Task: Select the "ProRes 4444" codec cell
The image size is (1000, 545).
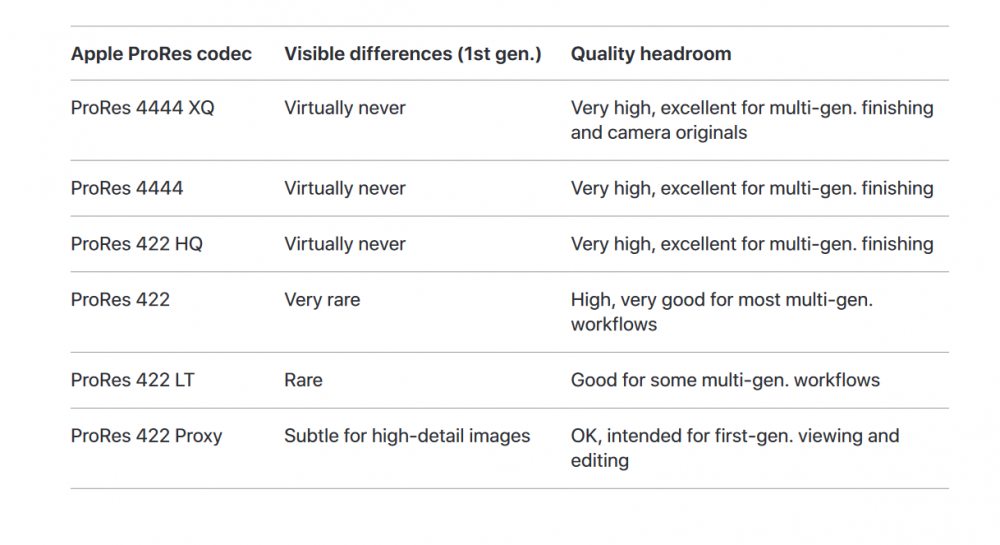Action: [x=127, y=188]
